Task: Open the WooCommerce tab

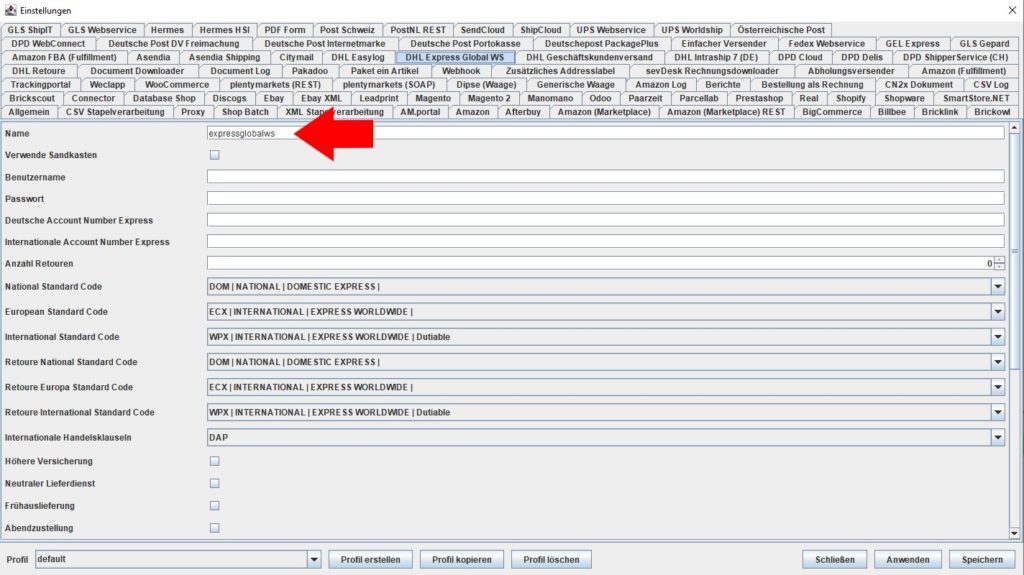Action: coord(177,85)
